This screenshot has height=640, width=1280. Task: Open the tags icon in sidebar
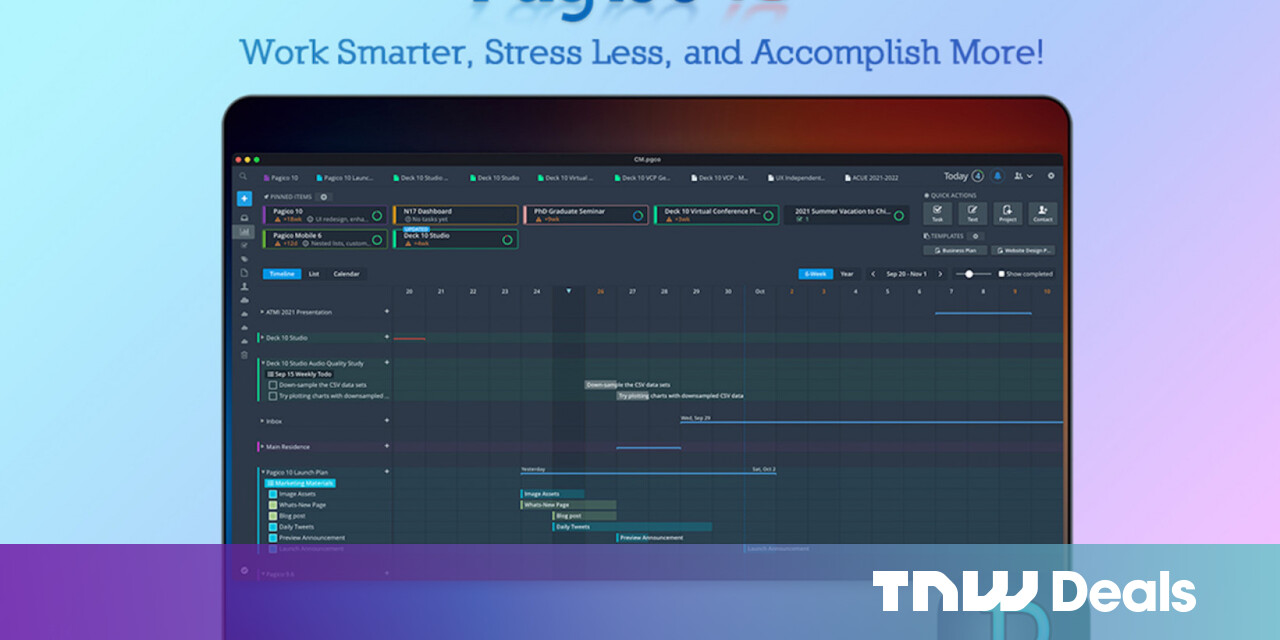(244, 258)
